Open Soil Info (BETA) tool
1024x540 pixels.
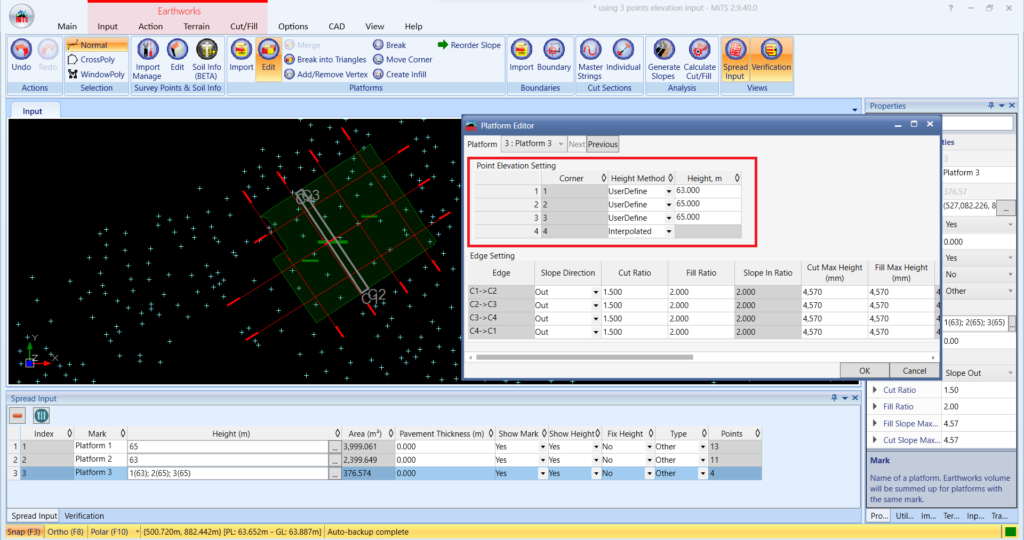pyautogui.click(x=206, y=59)
